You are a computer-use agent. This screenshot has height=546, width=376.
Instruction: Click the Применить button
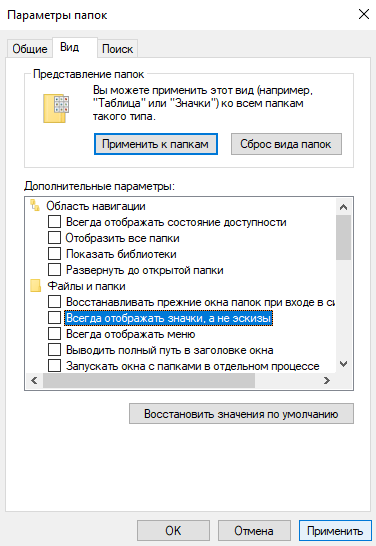pos(335,531)
